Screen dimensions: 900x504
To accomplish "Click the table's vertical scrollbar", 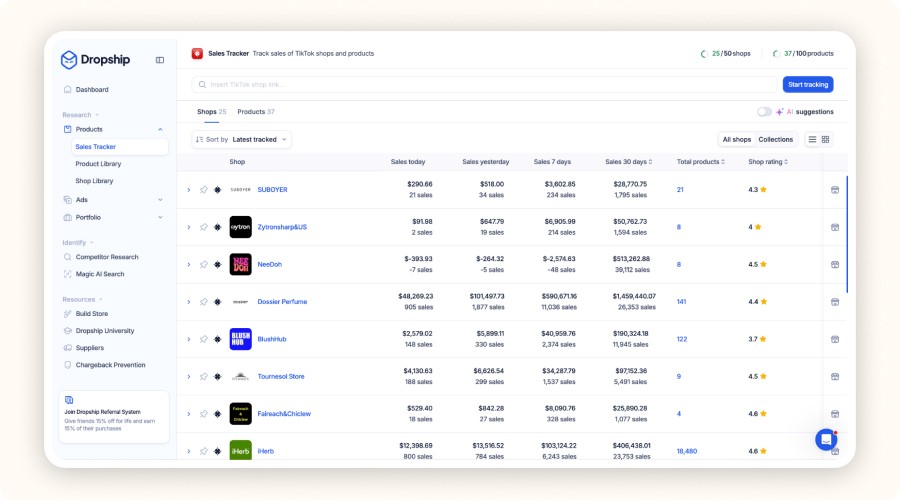I will coord(847,234).
